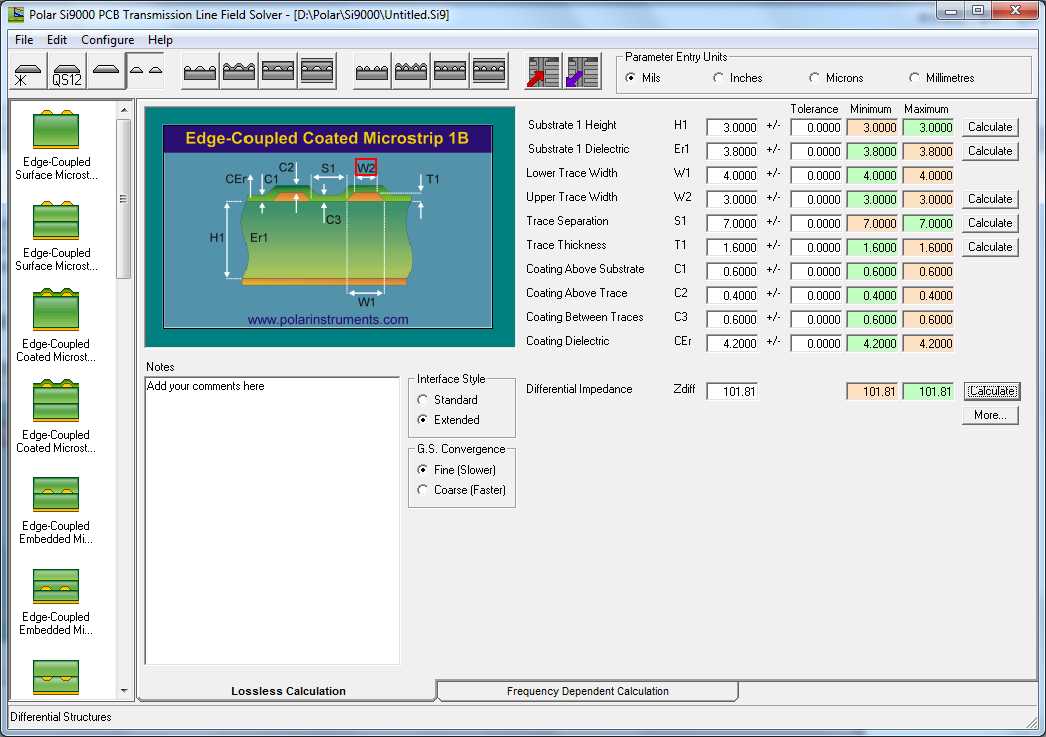Choose the three-bump coated coplanar structure icon
The width and height of the screenshot is (1046, 737).
tap(239, 71)
